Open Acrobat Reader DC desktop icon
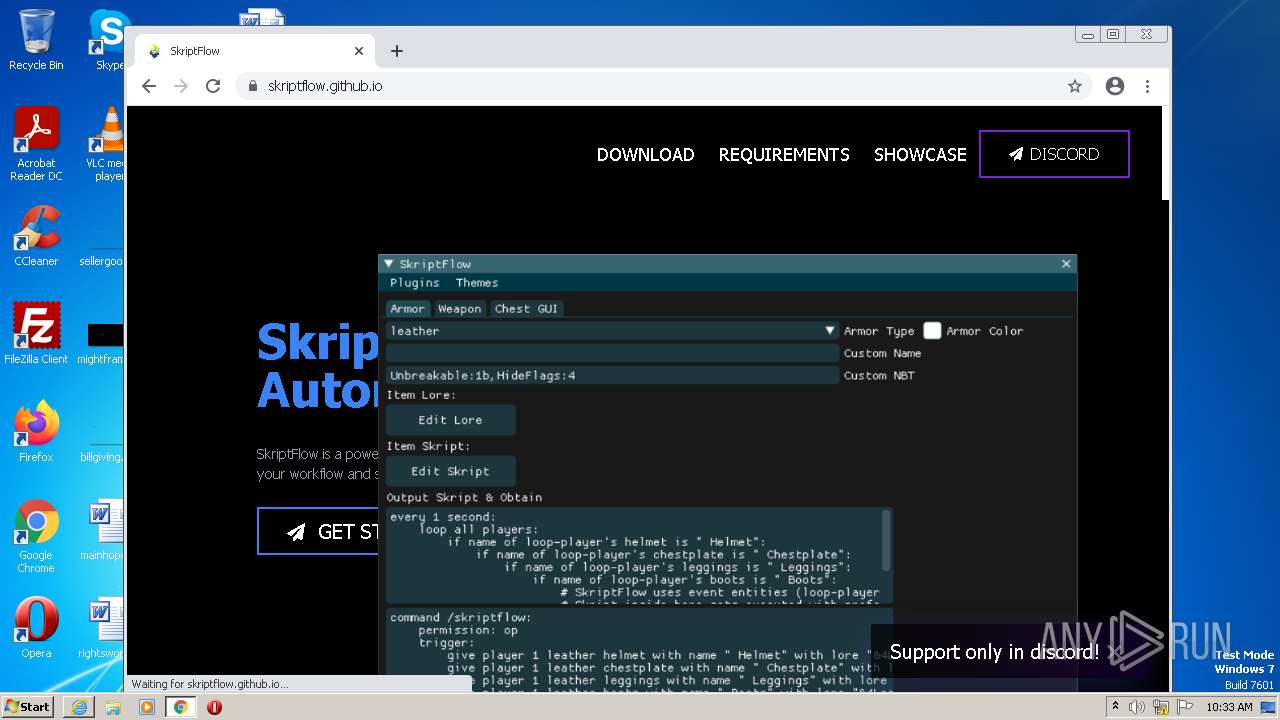1280x720 pixels. [36, 144]
